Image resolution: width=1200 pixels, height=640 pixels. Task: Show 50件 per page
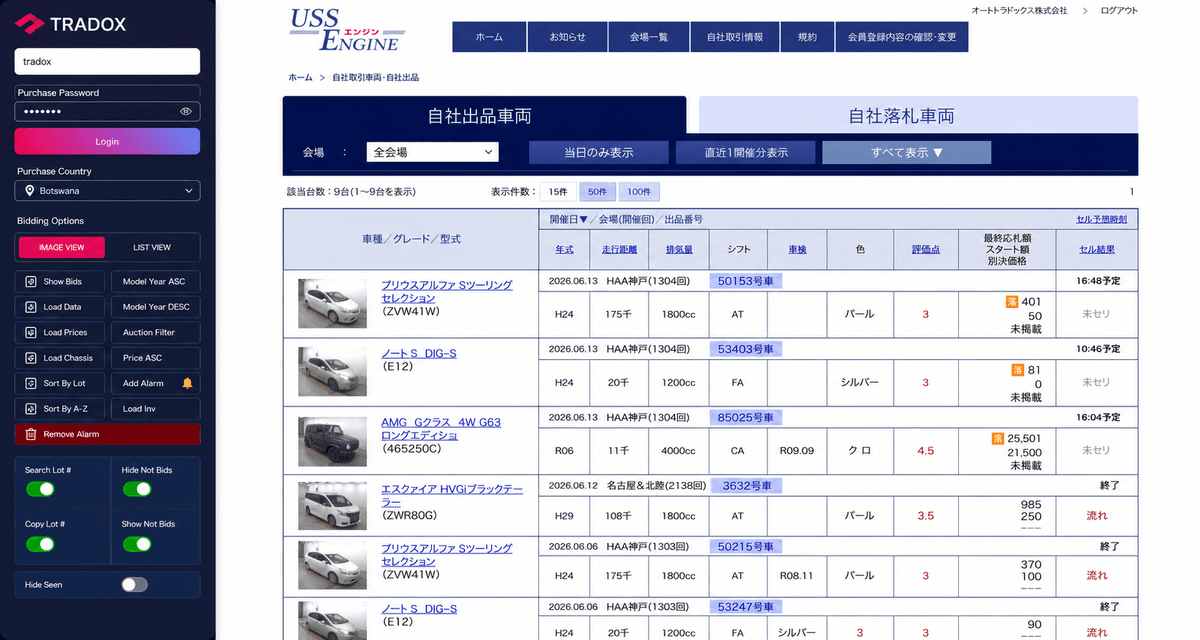[597, 191]
